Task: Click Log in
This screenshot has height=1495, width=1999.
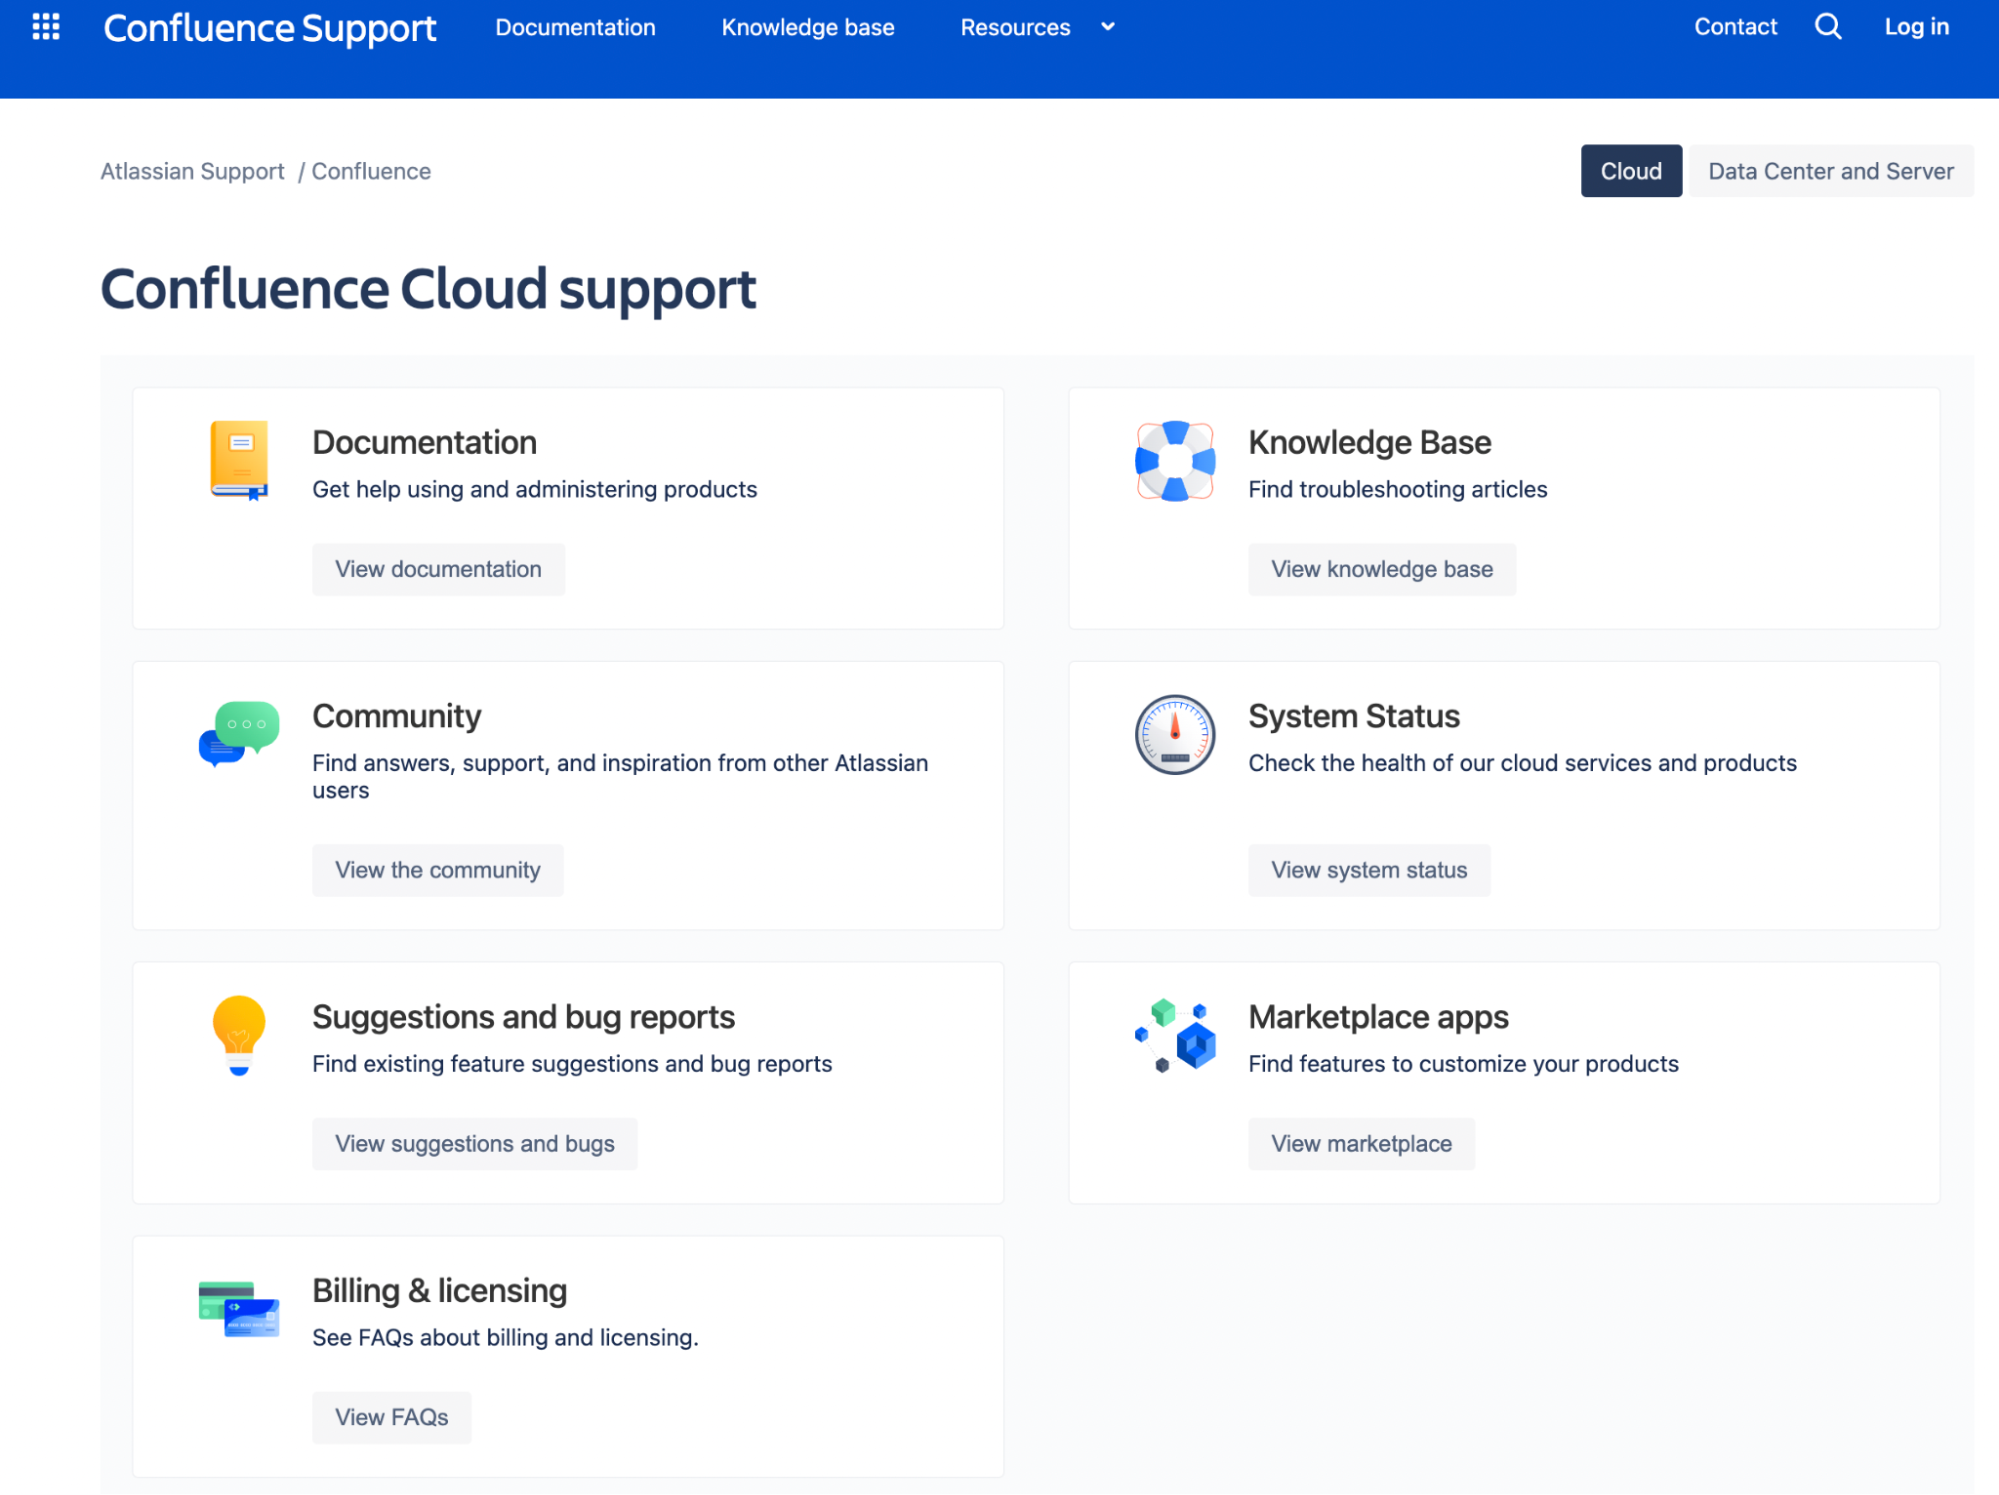Action: tap(1916, 27)
